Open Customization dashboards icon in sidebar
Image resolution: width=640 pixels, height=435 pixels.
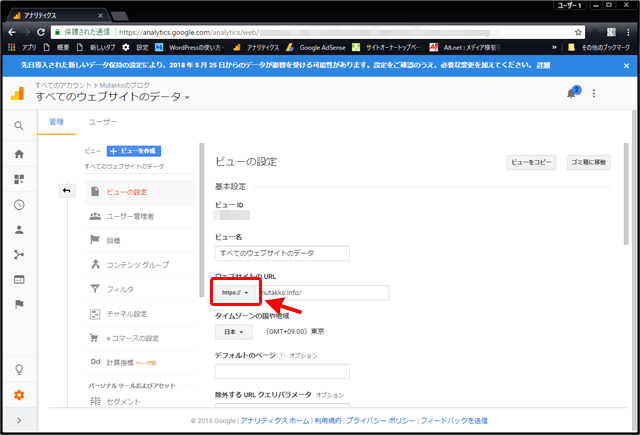pos(19,179)
